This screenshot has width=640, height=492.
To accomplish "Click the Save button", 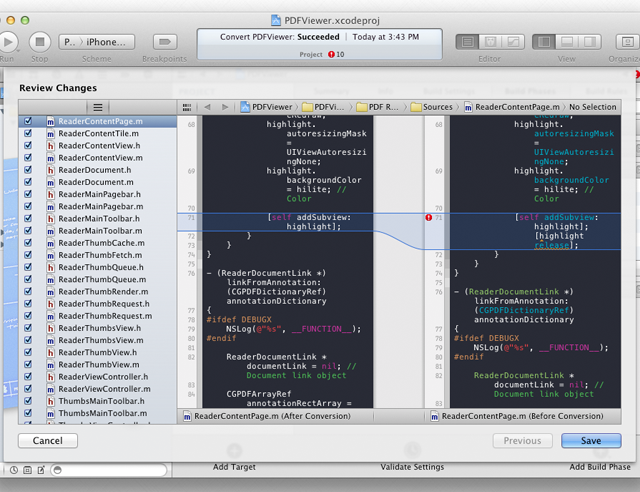I will click(591, 441).
